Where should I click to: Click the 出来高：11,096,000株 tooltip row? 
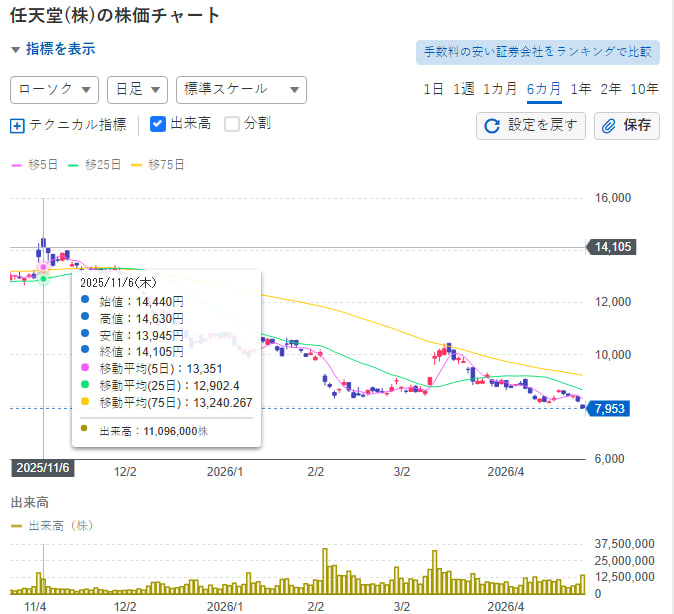145,431
